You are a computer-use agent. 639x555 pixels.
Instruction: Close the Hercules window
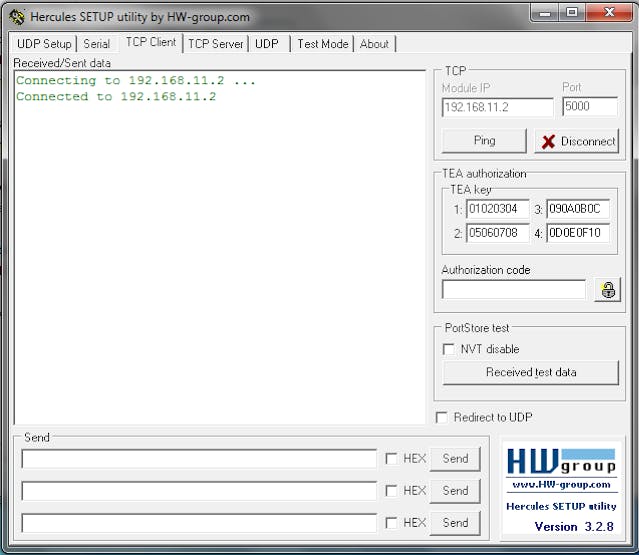[609, 13]
